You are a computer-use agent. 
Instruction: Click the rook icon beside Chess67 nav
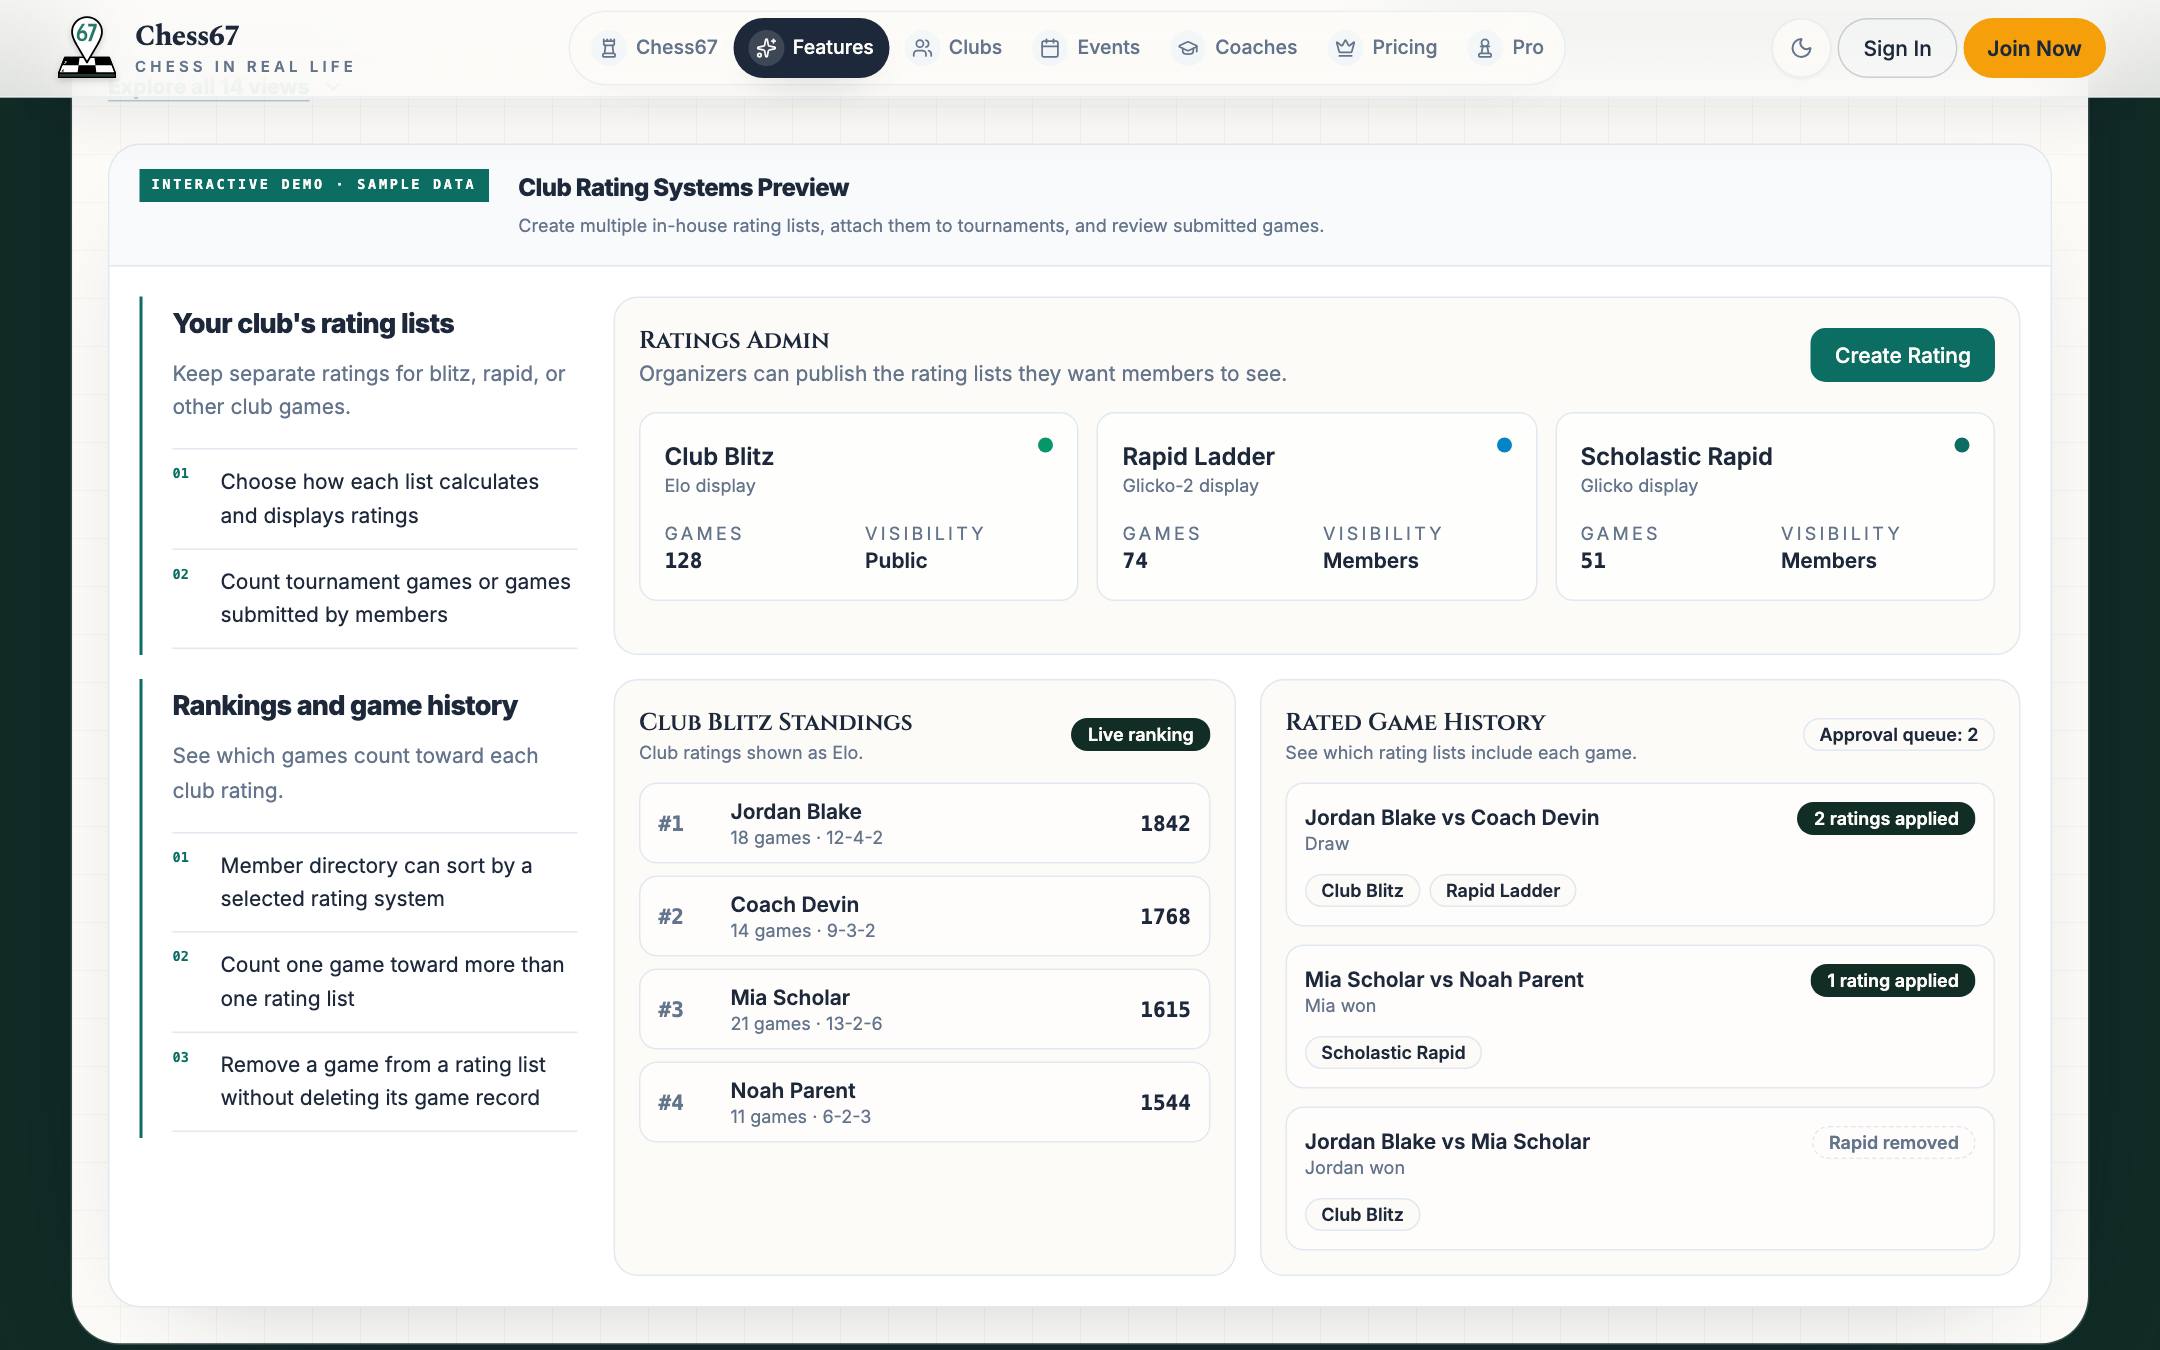tap(608, 48)
